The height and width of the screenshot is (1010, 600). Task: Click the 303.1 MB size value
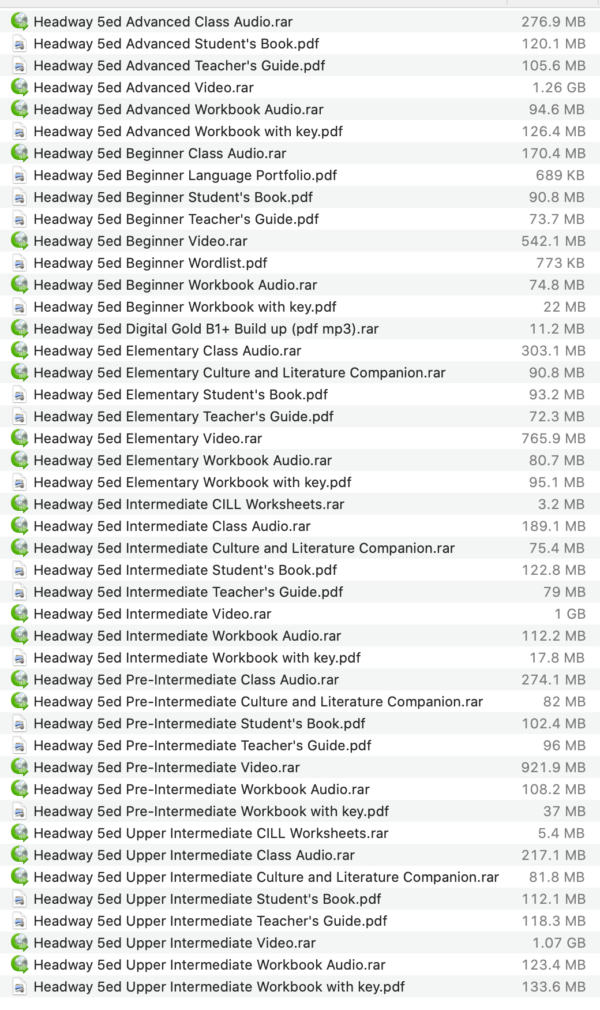[x=554, y=350]
